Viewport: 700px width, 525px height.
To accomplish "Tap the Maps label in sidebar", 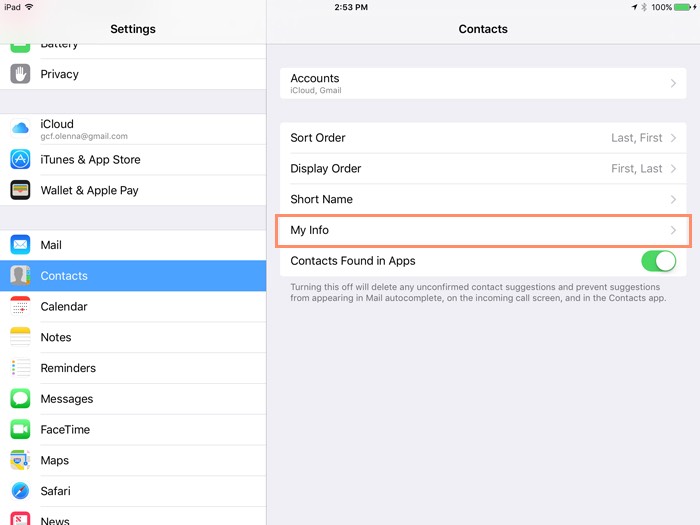I will tap(55, 460).
